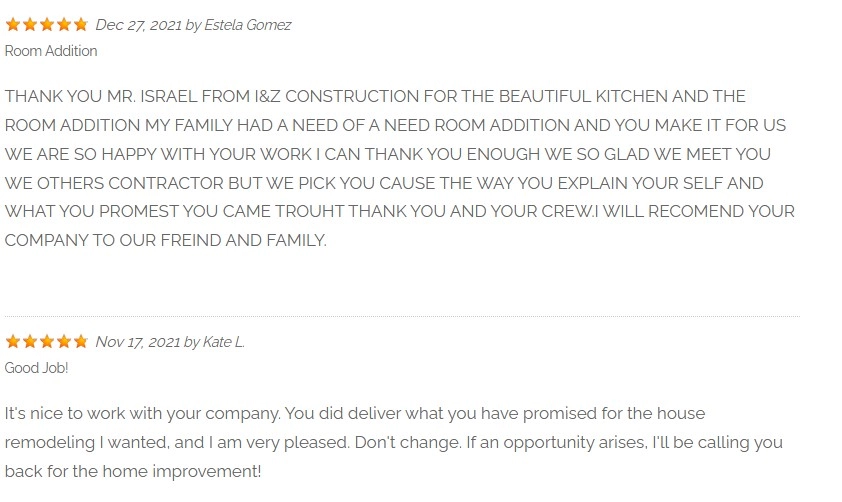842x502 pixels.
Task: Click the reviewer name Kate L.
Action: (224, 342)
